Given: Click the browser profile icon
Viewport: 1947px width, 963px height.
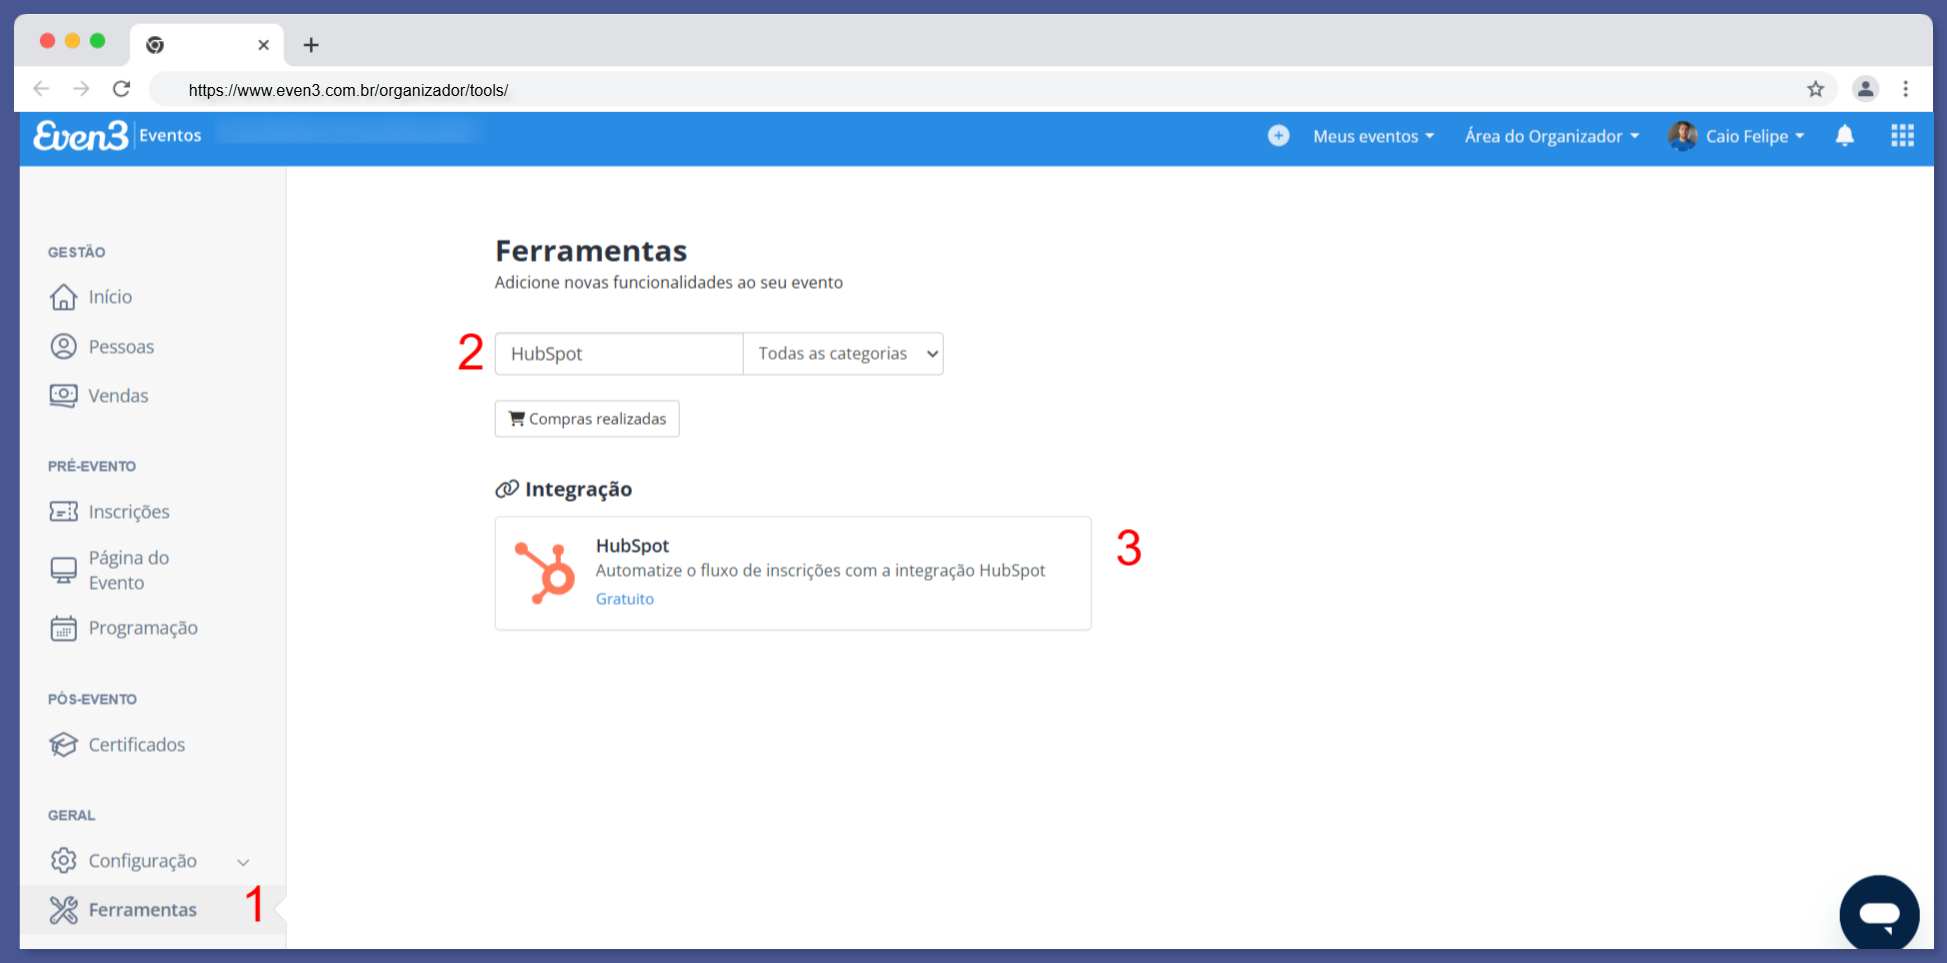Looking at the screenshot, I should tap(1865, 89).
